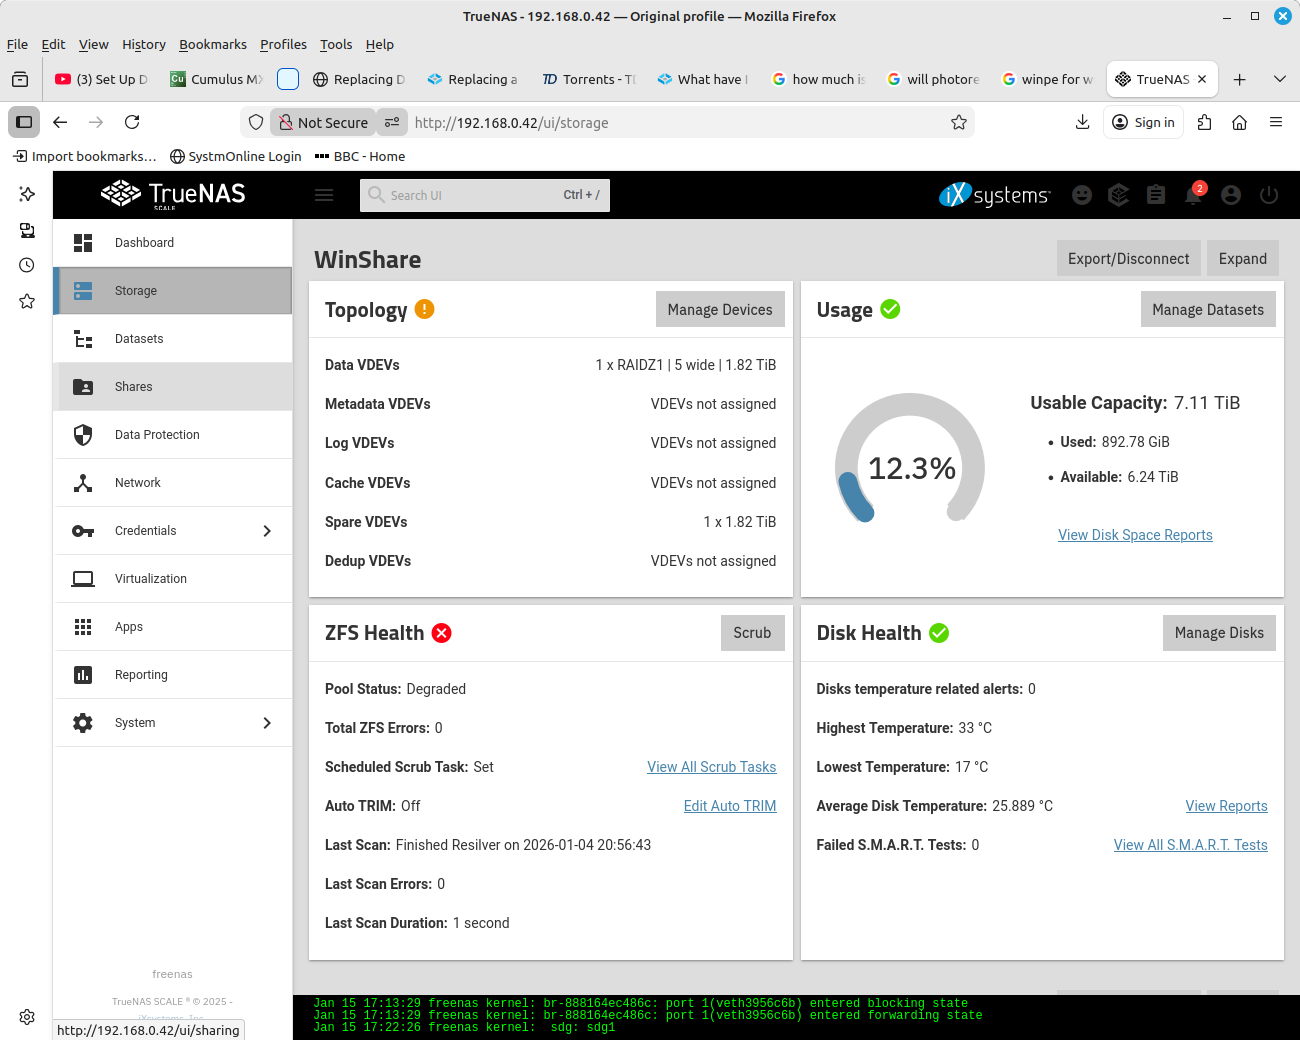Click the ZFS Health error icon
Image resolution: width=1300 pixels, height=1040 pixels.
[x=441, y=633]
